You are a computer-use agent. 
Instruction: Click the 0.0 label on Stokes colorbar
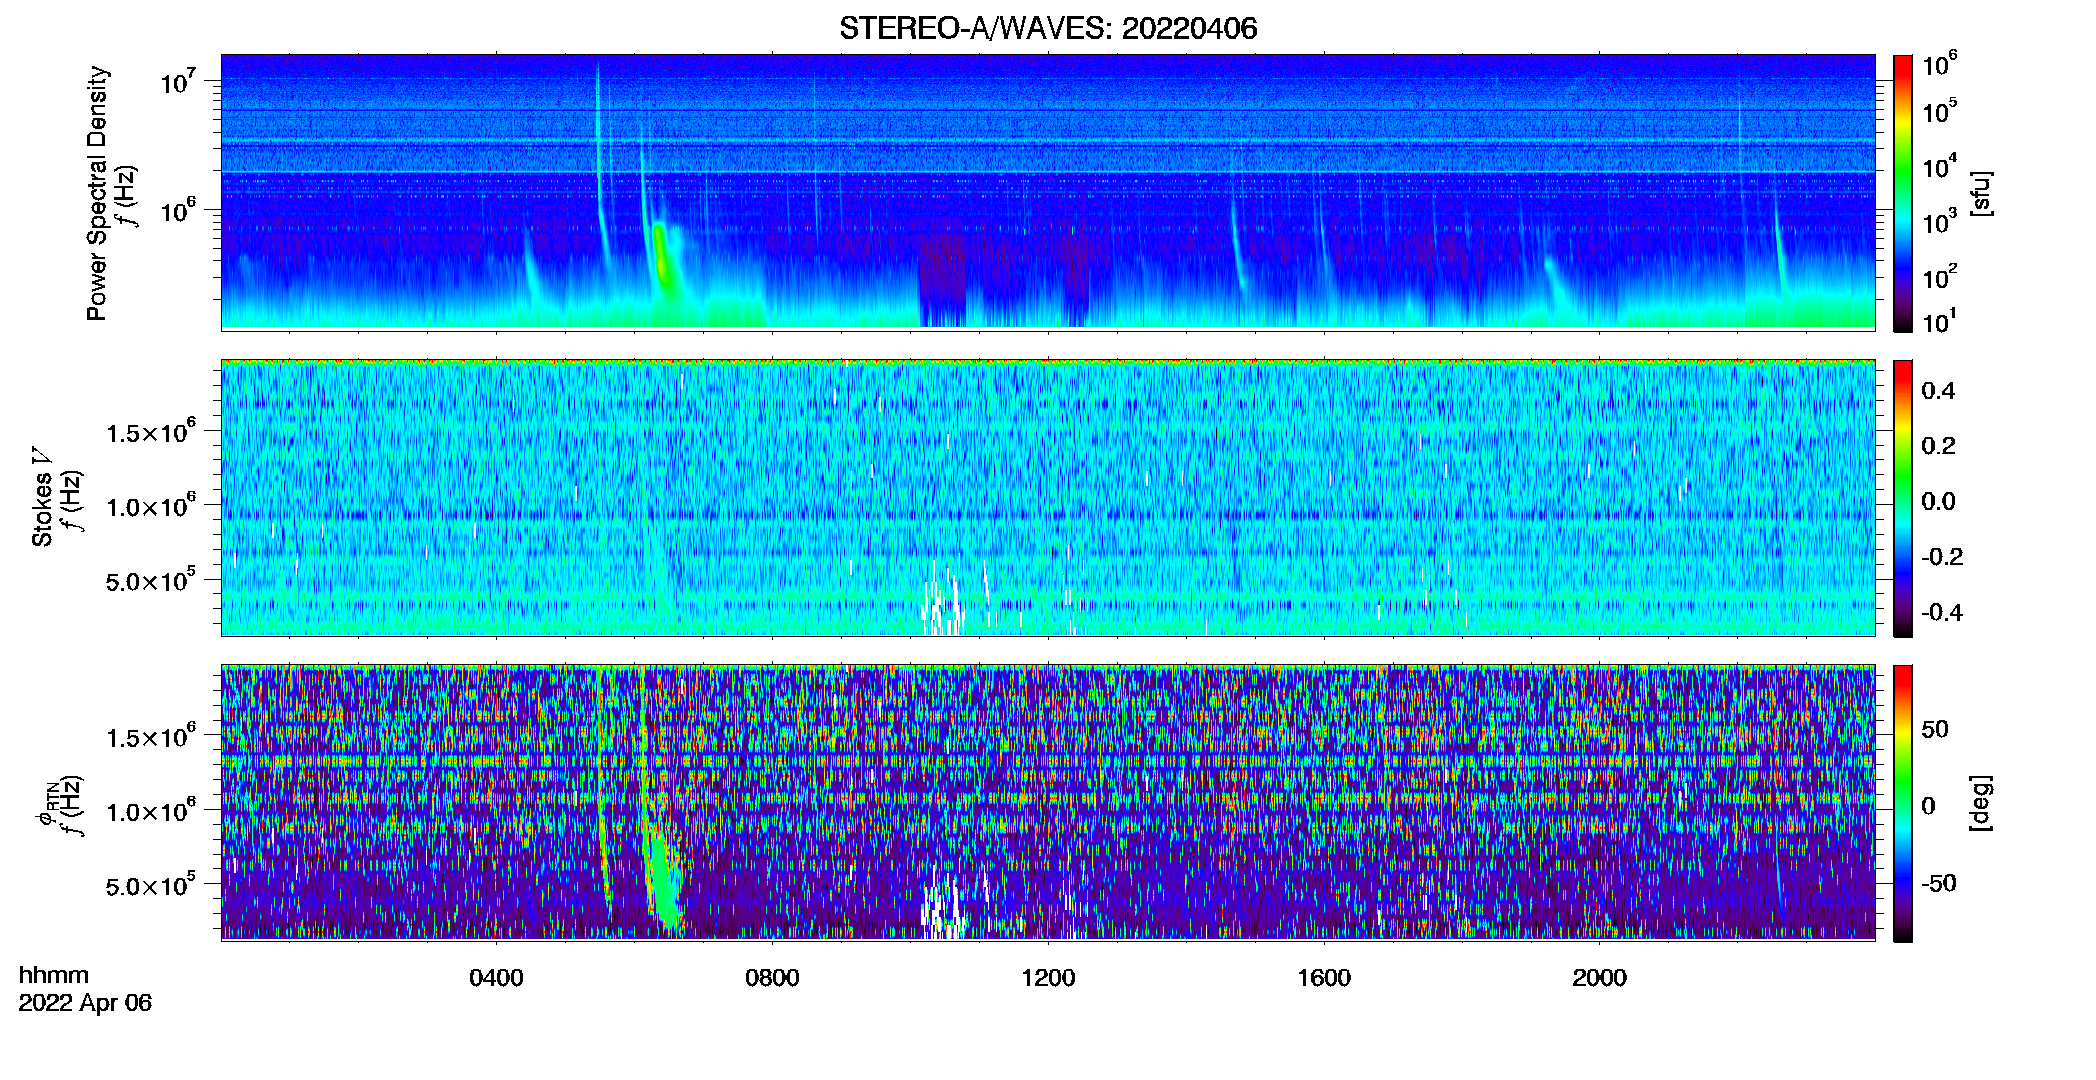tap(1938, 501)
